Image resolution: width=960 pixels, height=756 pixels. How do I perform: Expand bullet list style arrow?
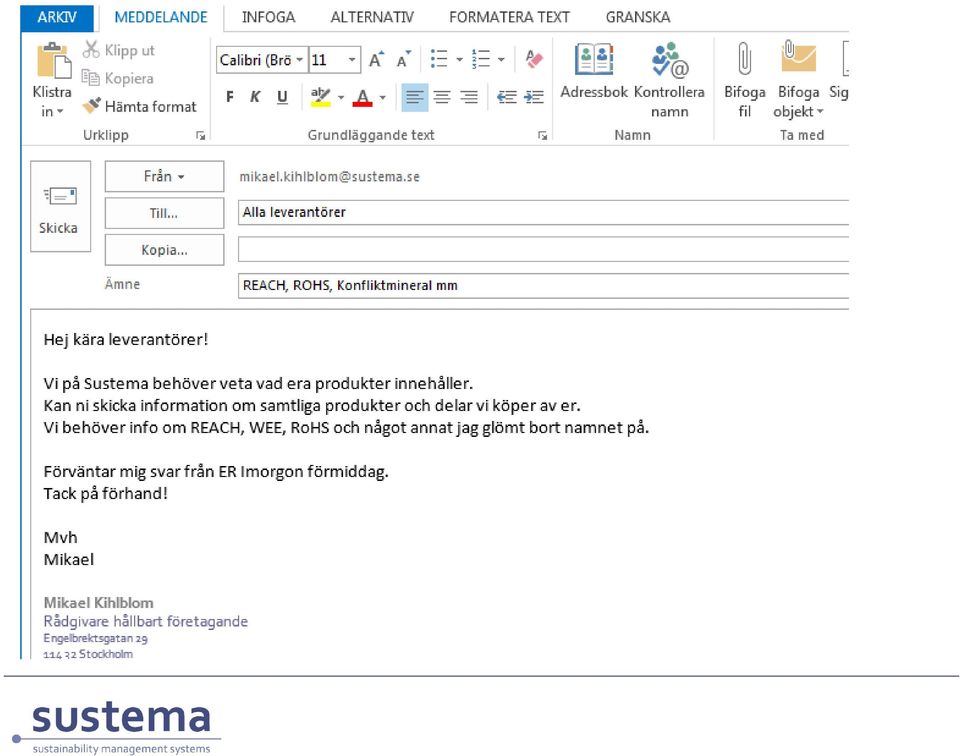459,59
